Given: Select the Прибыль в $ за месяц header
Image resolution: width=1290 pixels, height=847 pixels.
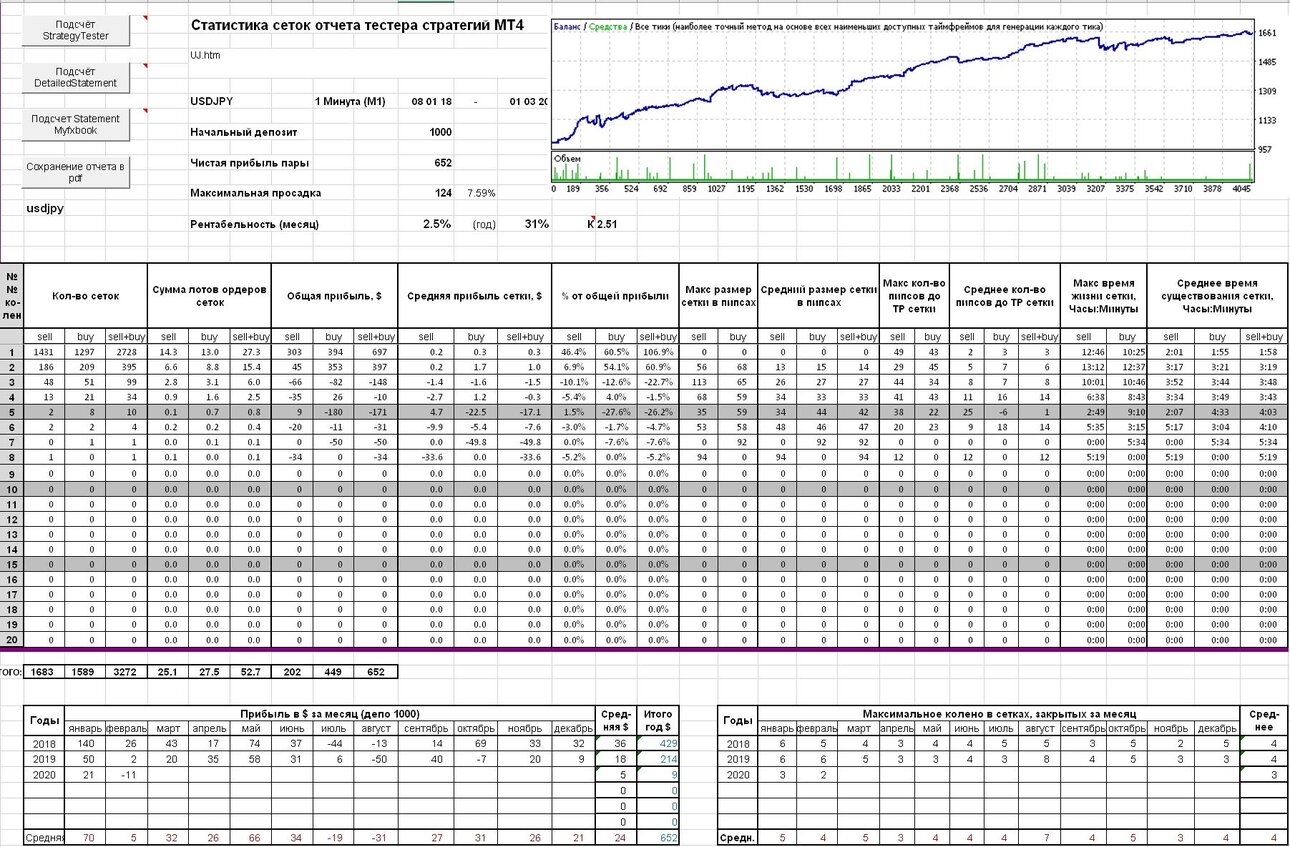Looking at the screenshot, I should coord(330,713).
